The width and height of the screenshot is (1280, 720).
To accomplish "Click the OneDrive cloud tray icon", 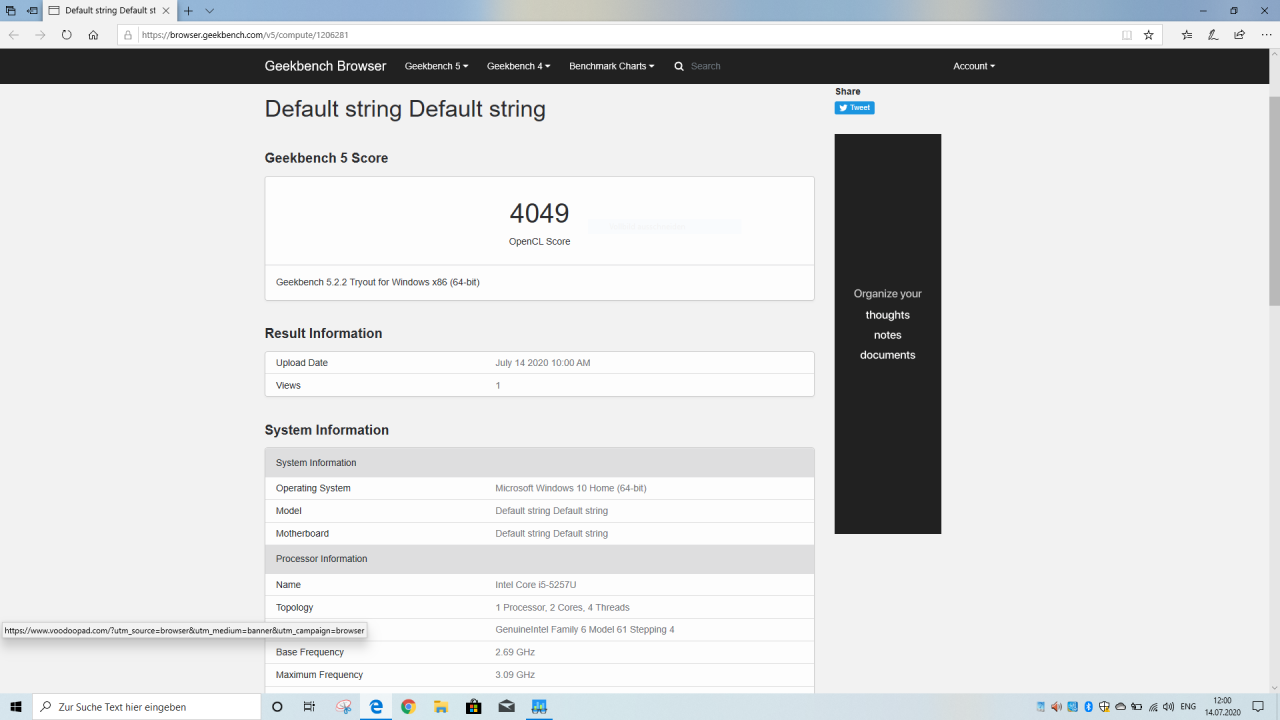I will (x=1120, y=707).
